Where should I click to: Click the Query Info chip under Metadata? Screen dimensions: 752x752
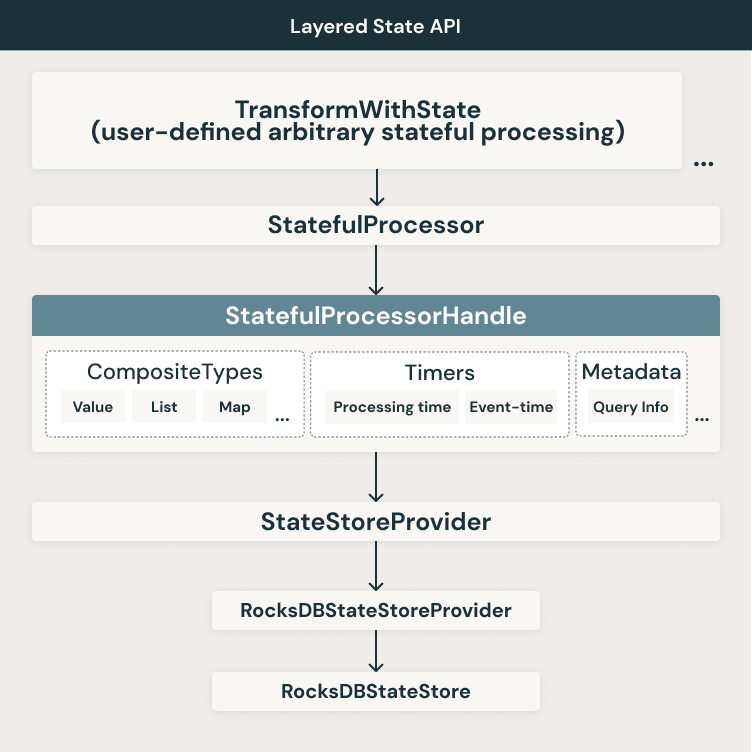(x=631, y=407)
